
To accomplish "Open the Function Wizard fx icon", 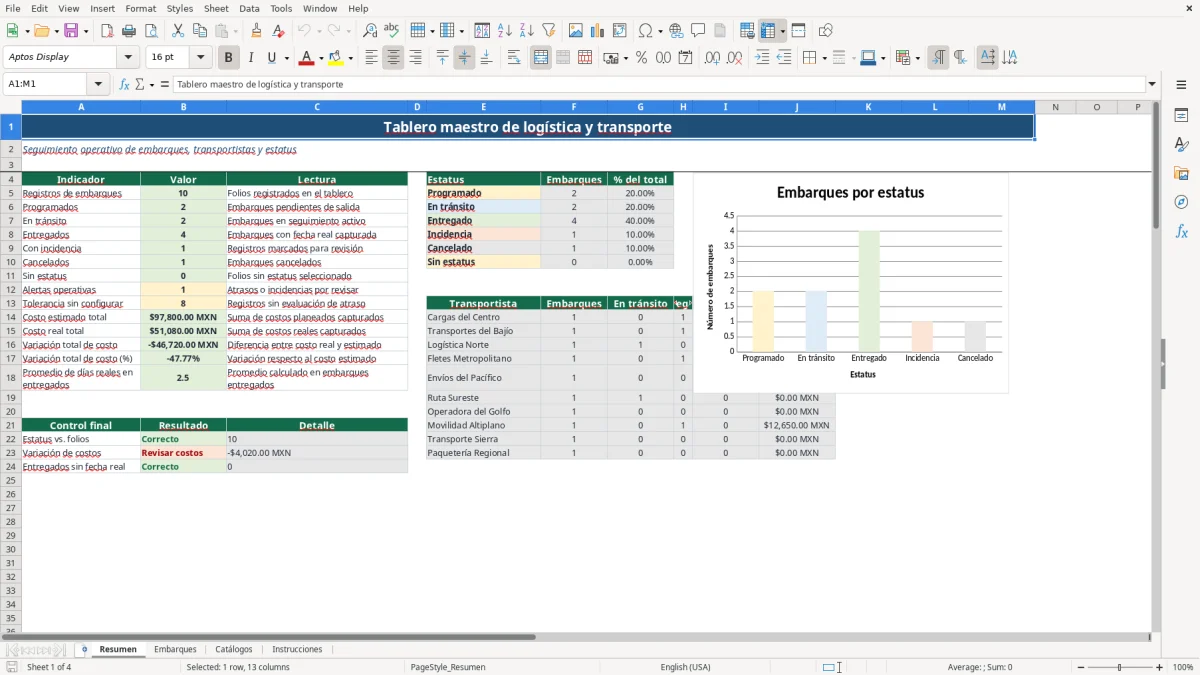I will (125, 84).
